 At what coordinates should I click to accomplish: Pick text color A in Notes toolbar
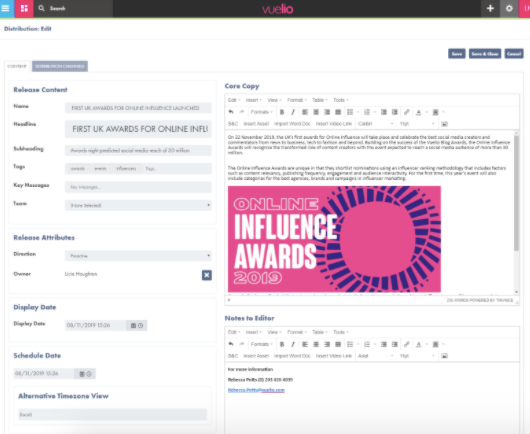[418, 344]
